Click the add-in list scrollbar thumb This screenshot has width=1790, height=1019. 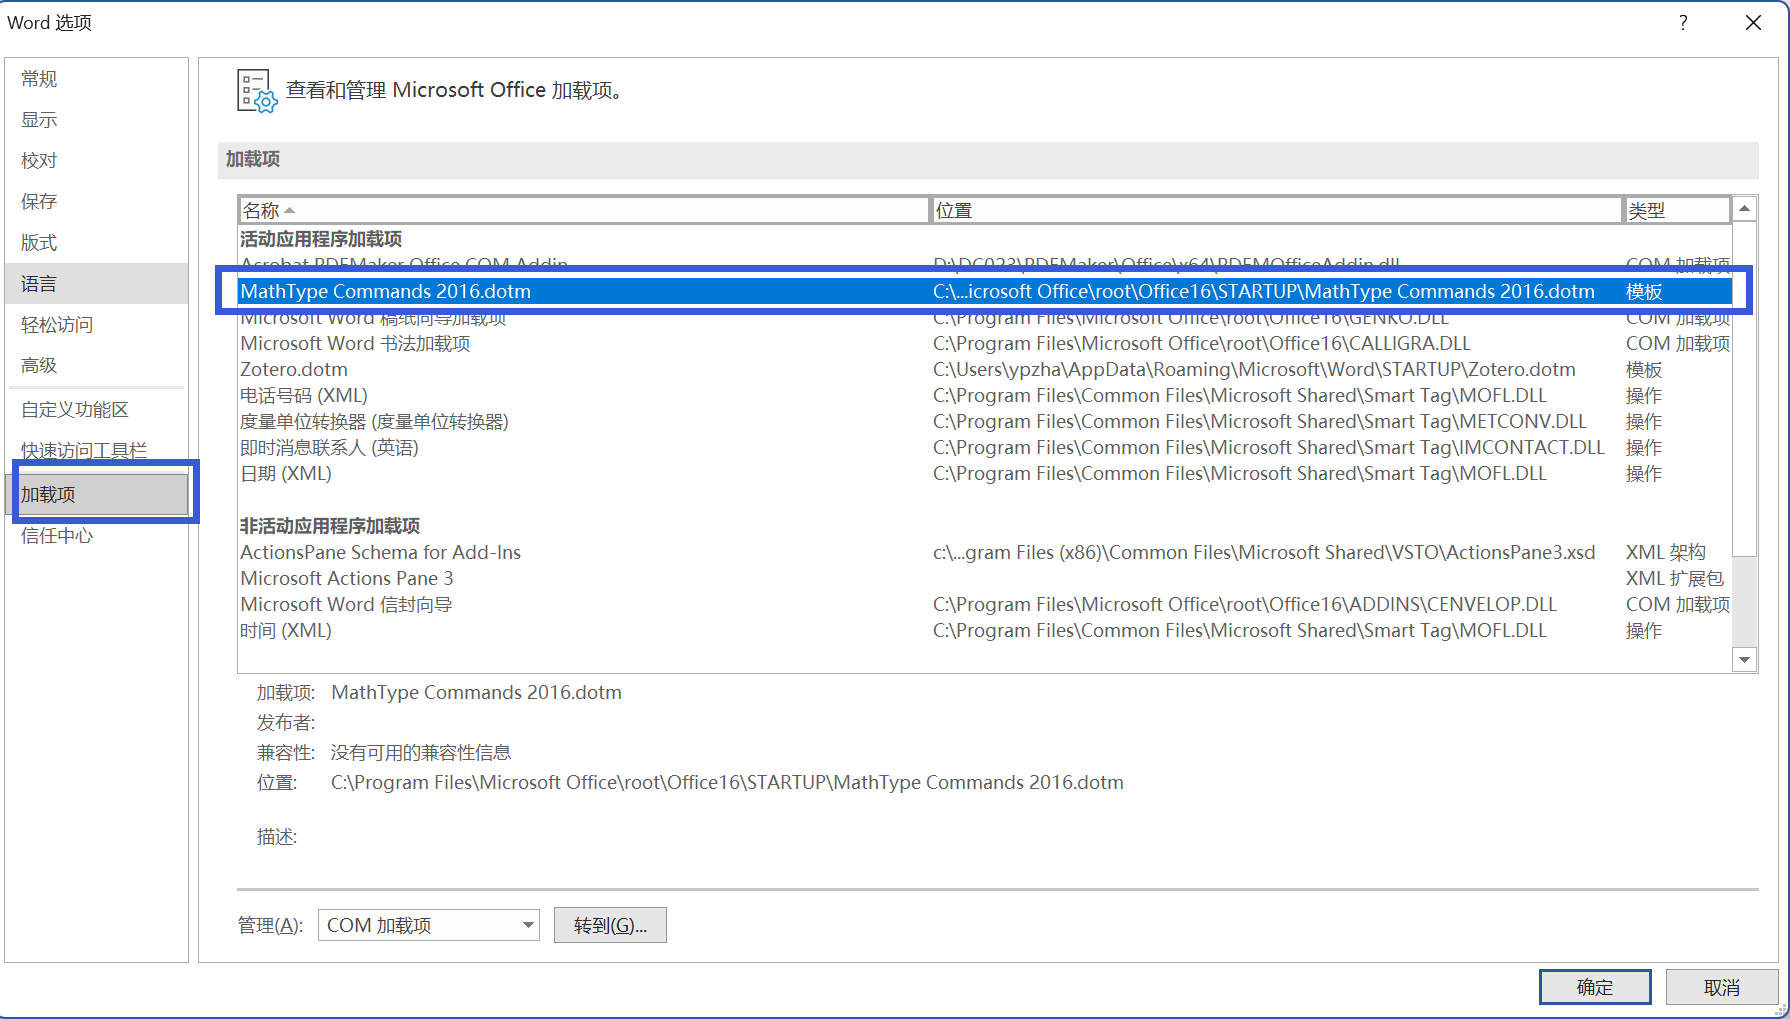(1744, 388)
